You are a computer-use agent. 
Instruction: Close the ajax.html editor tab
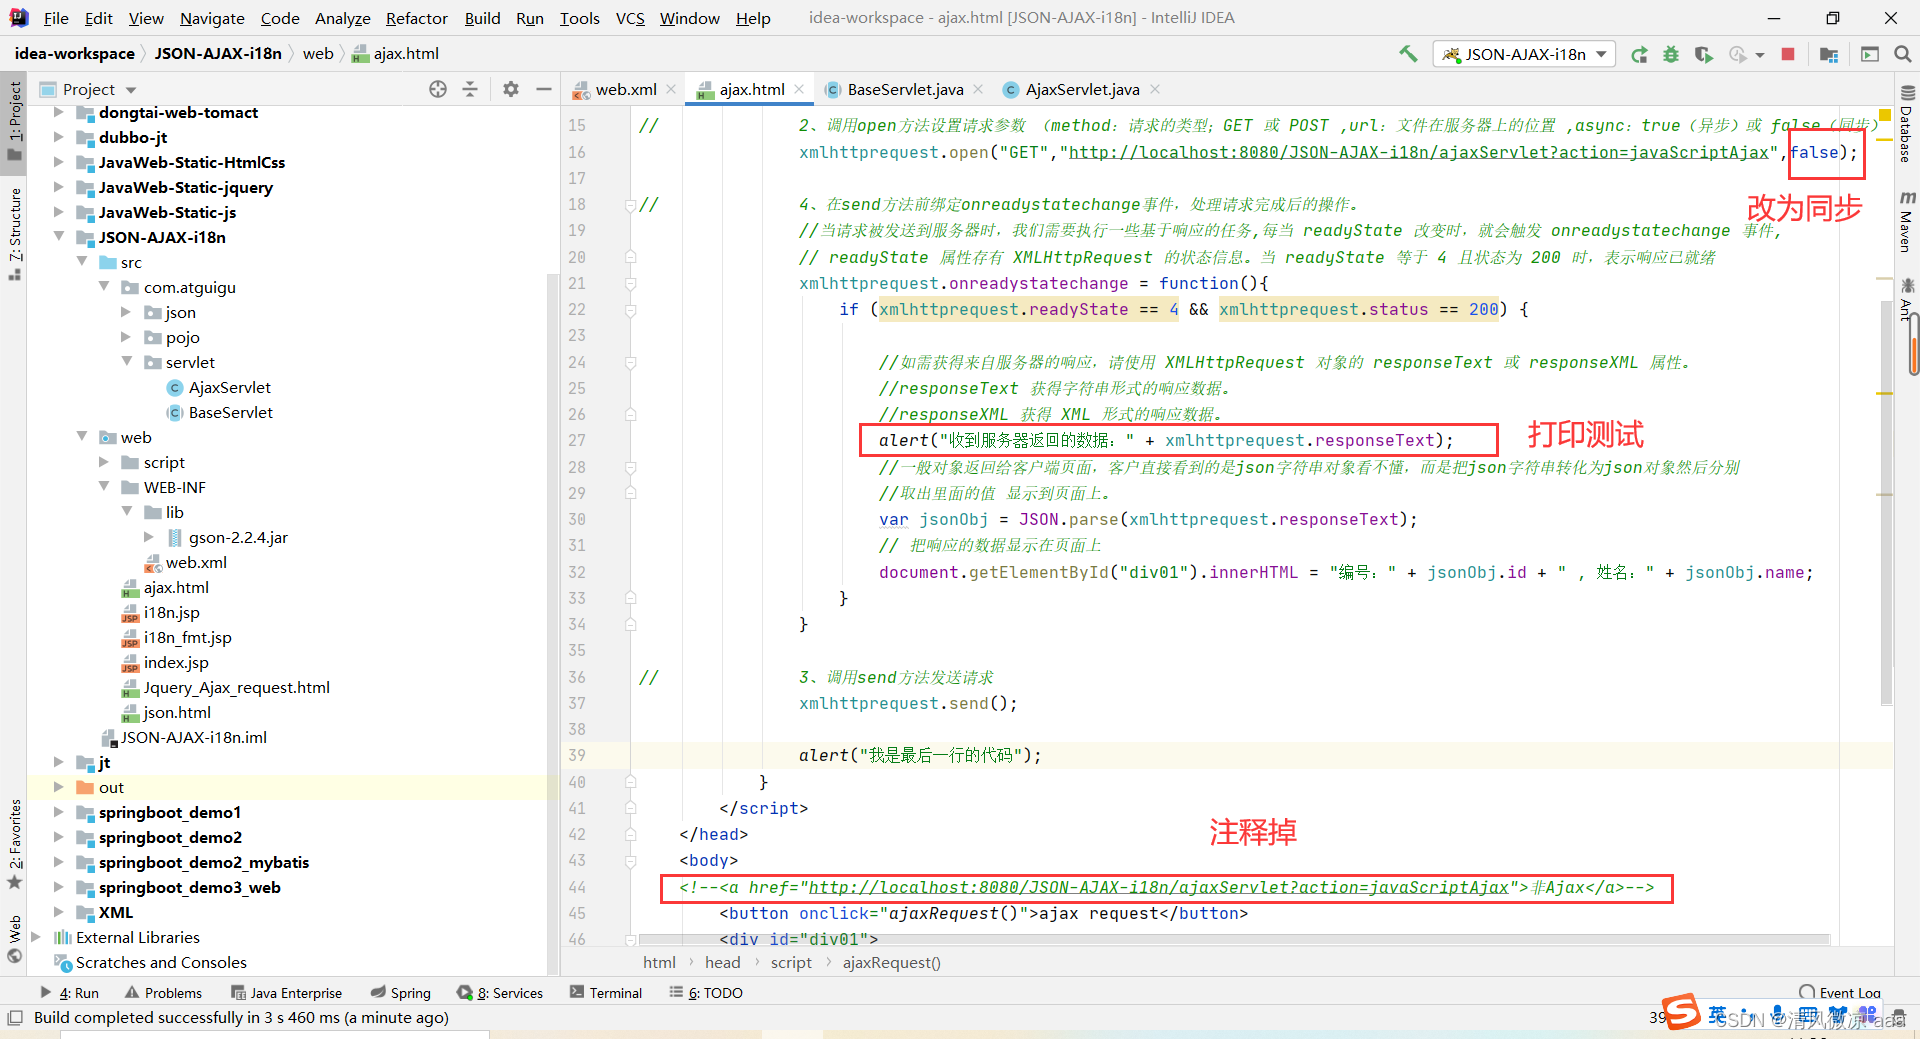click(x=799, y=89)
